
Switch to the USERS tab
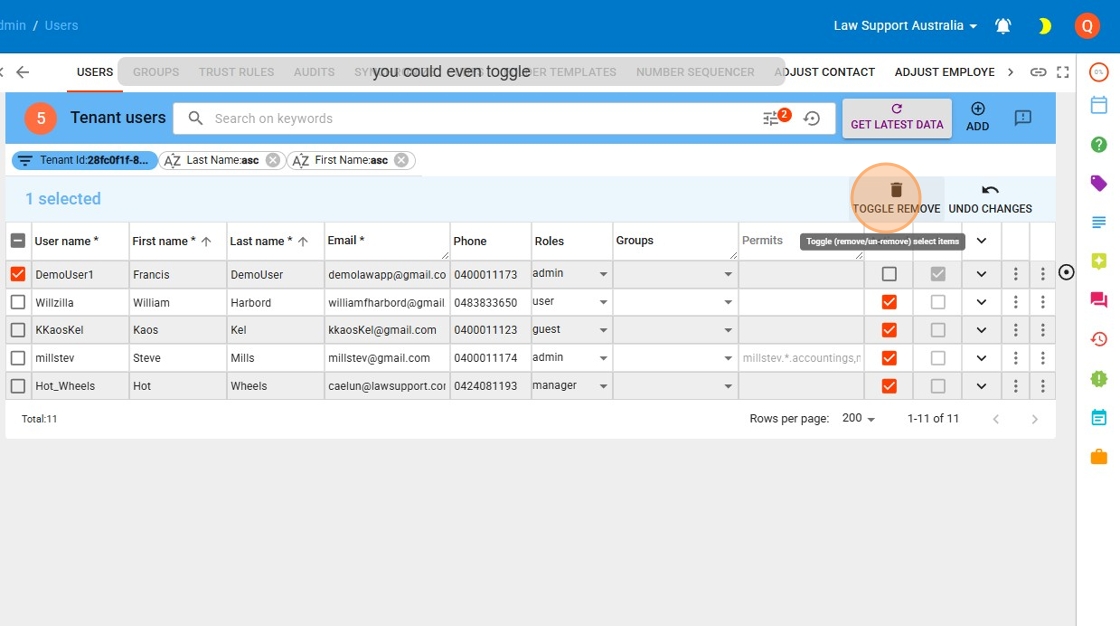95,72
